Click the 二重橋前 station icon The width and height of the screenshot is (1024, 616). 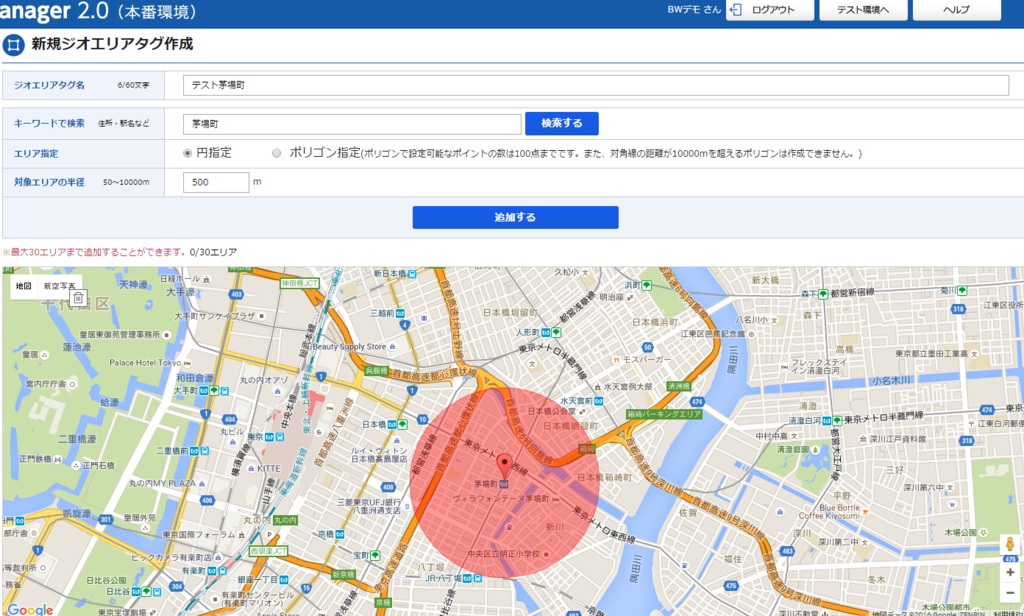[x=195, y=451]
